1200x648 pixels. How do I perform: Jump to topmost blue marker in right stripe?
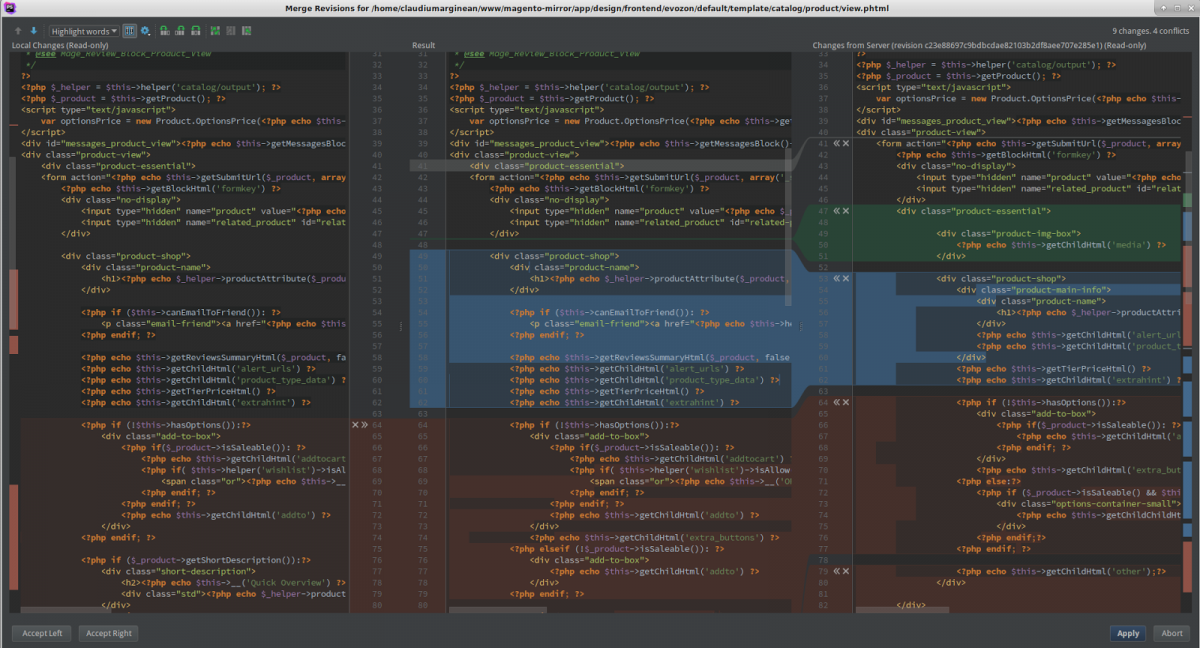tap(1188, 225)
